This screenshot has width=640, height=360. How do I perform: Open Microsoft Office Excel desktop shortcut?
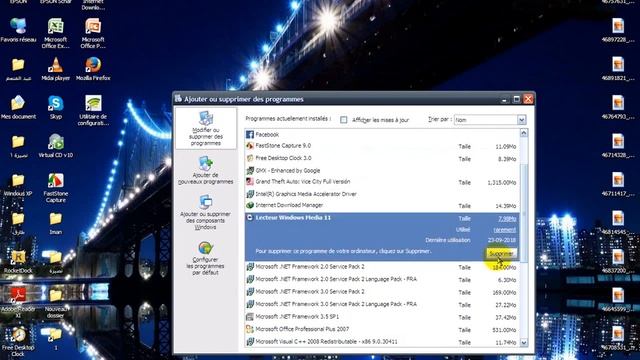click(x=56, y=33)
